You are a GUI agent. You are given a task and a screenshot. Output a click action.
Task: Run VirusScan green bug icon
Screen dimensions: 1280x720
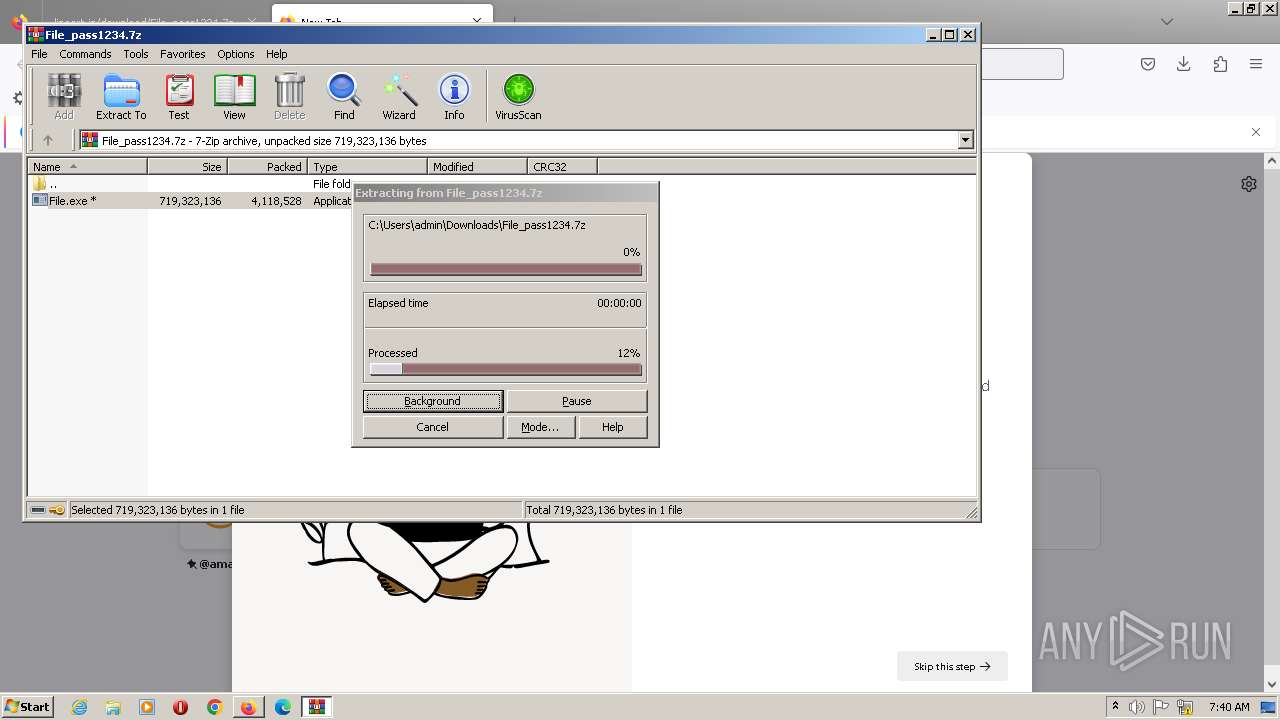[518, 97]
